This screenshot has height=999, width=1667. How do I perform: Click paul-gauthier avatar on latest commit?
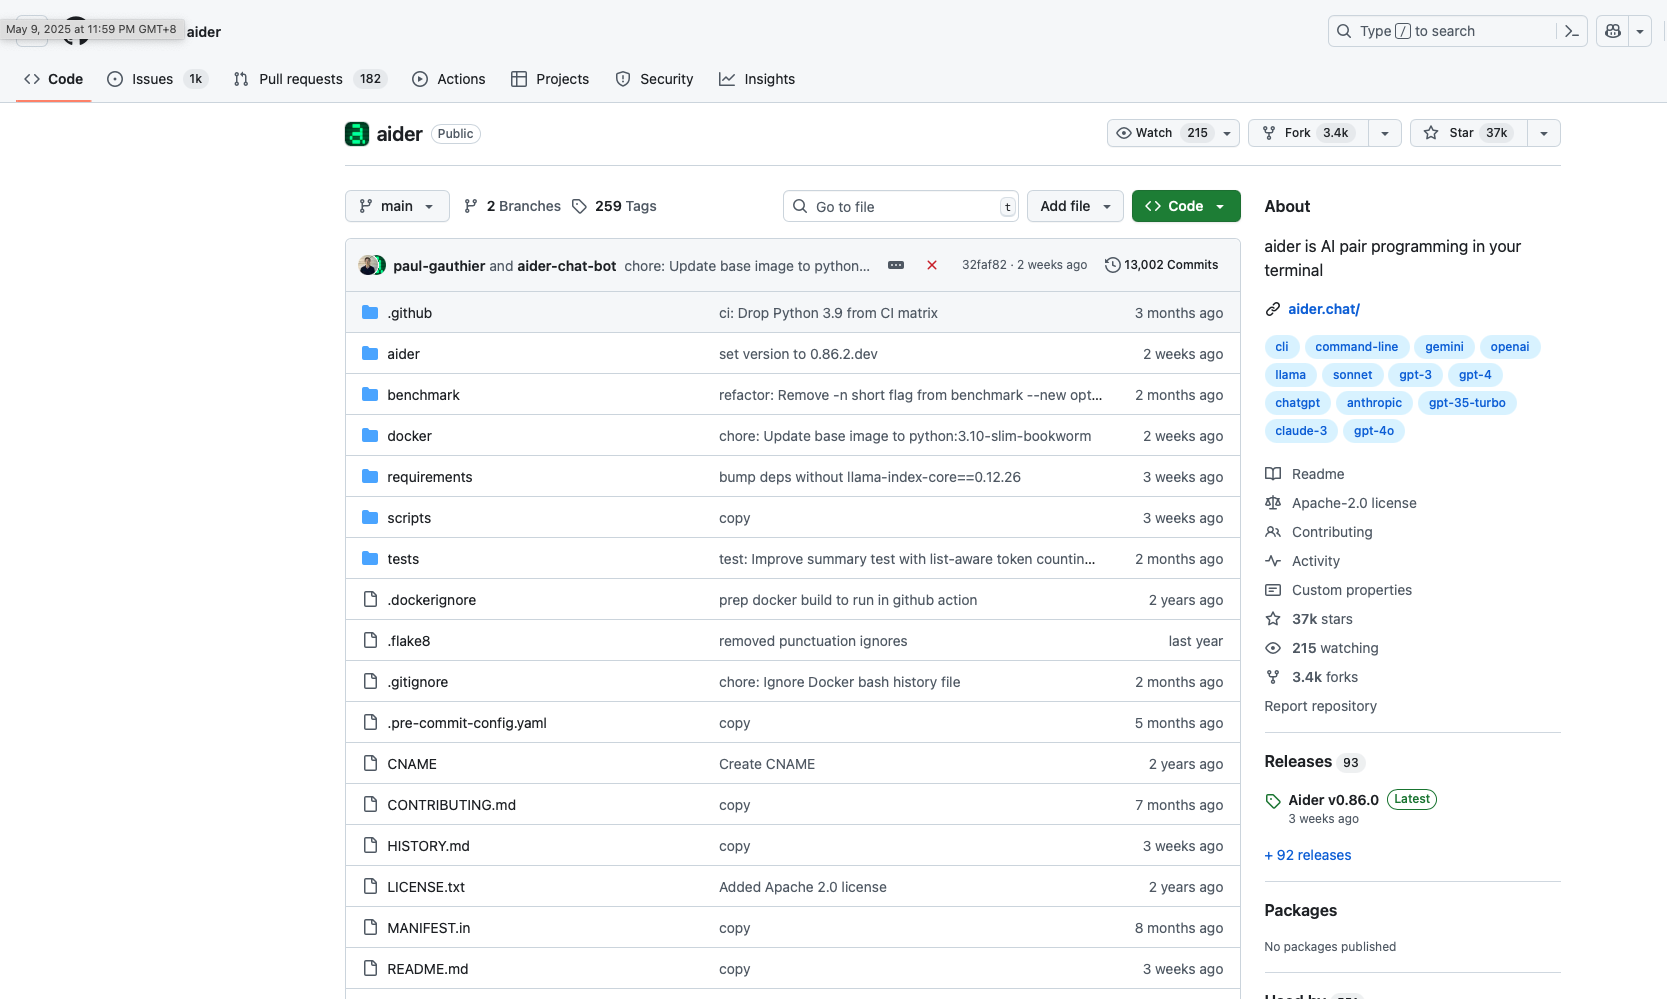point(367,265)
